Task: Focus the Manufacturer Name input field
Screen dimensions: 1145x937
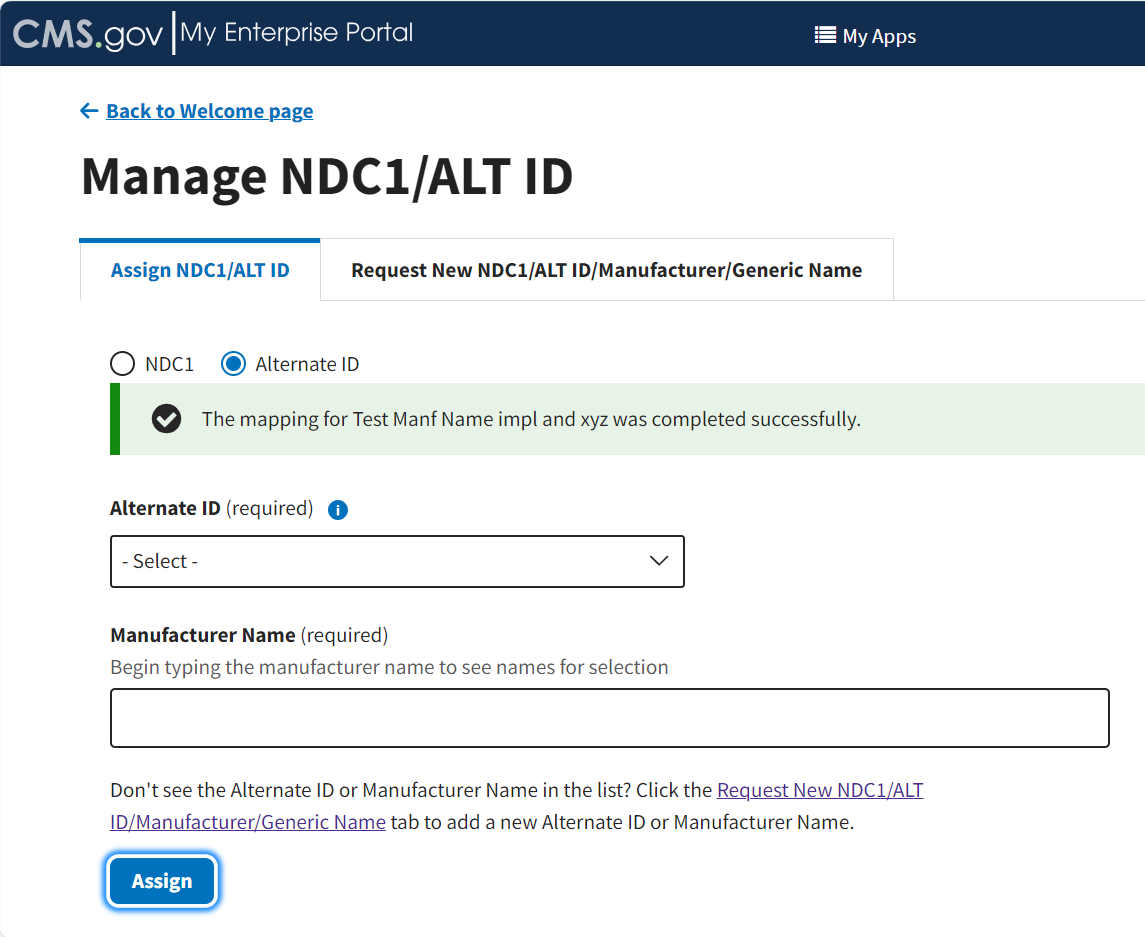Action: (x=609, y=717)
